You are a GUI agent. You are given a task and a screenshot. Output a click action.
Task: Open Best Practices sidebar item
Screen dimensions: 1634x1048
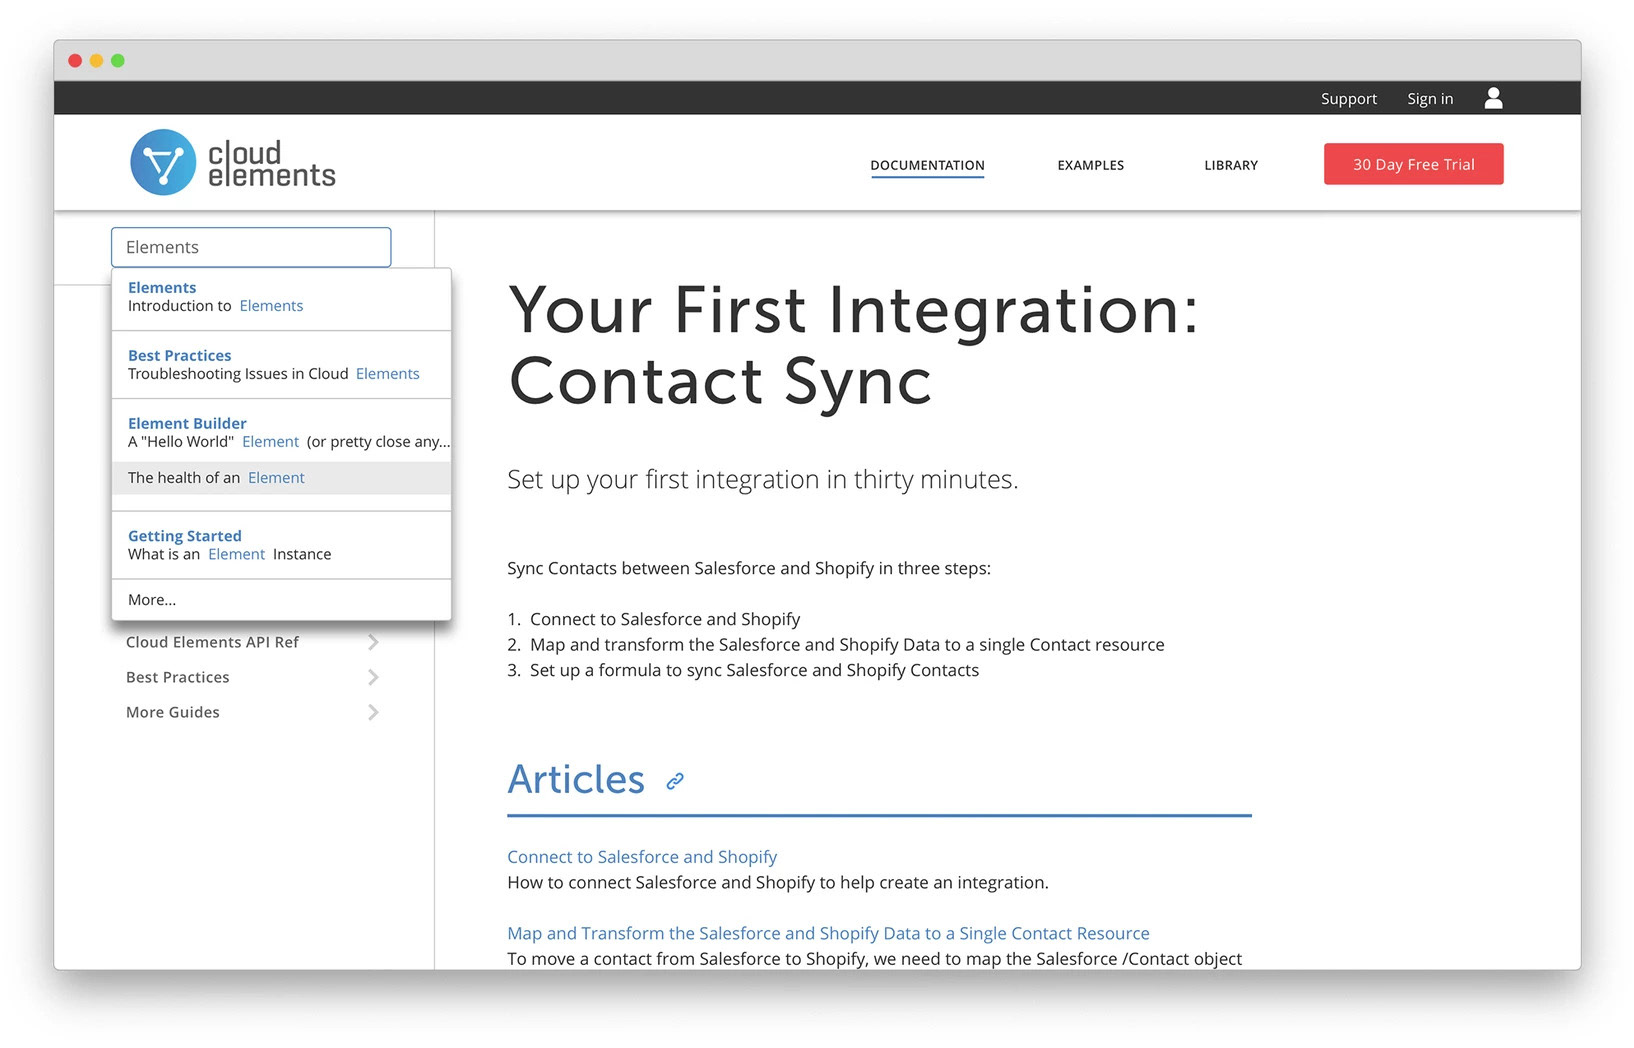178,677
